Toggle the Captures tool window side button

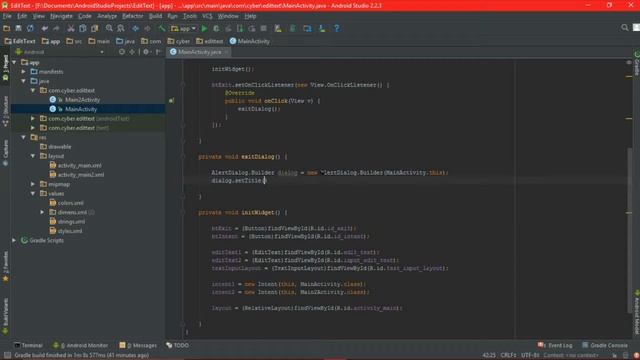[5, 153]
